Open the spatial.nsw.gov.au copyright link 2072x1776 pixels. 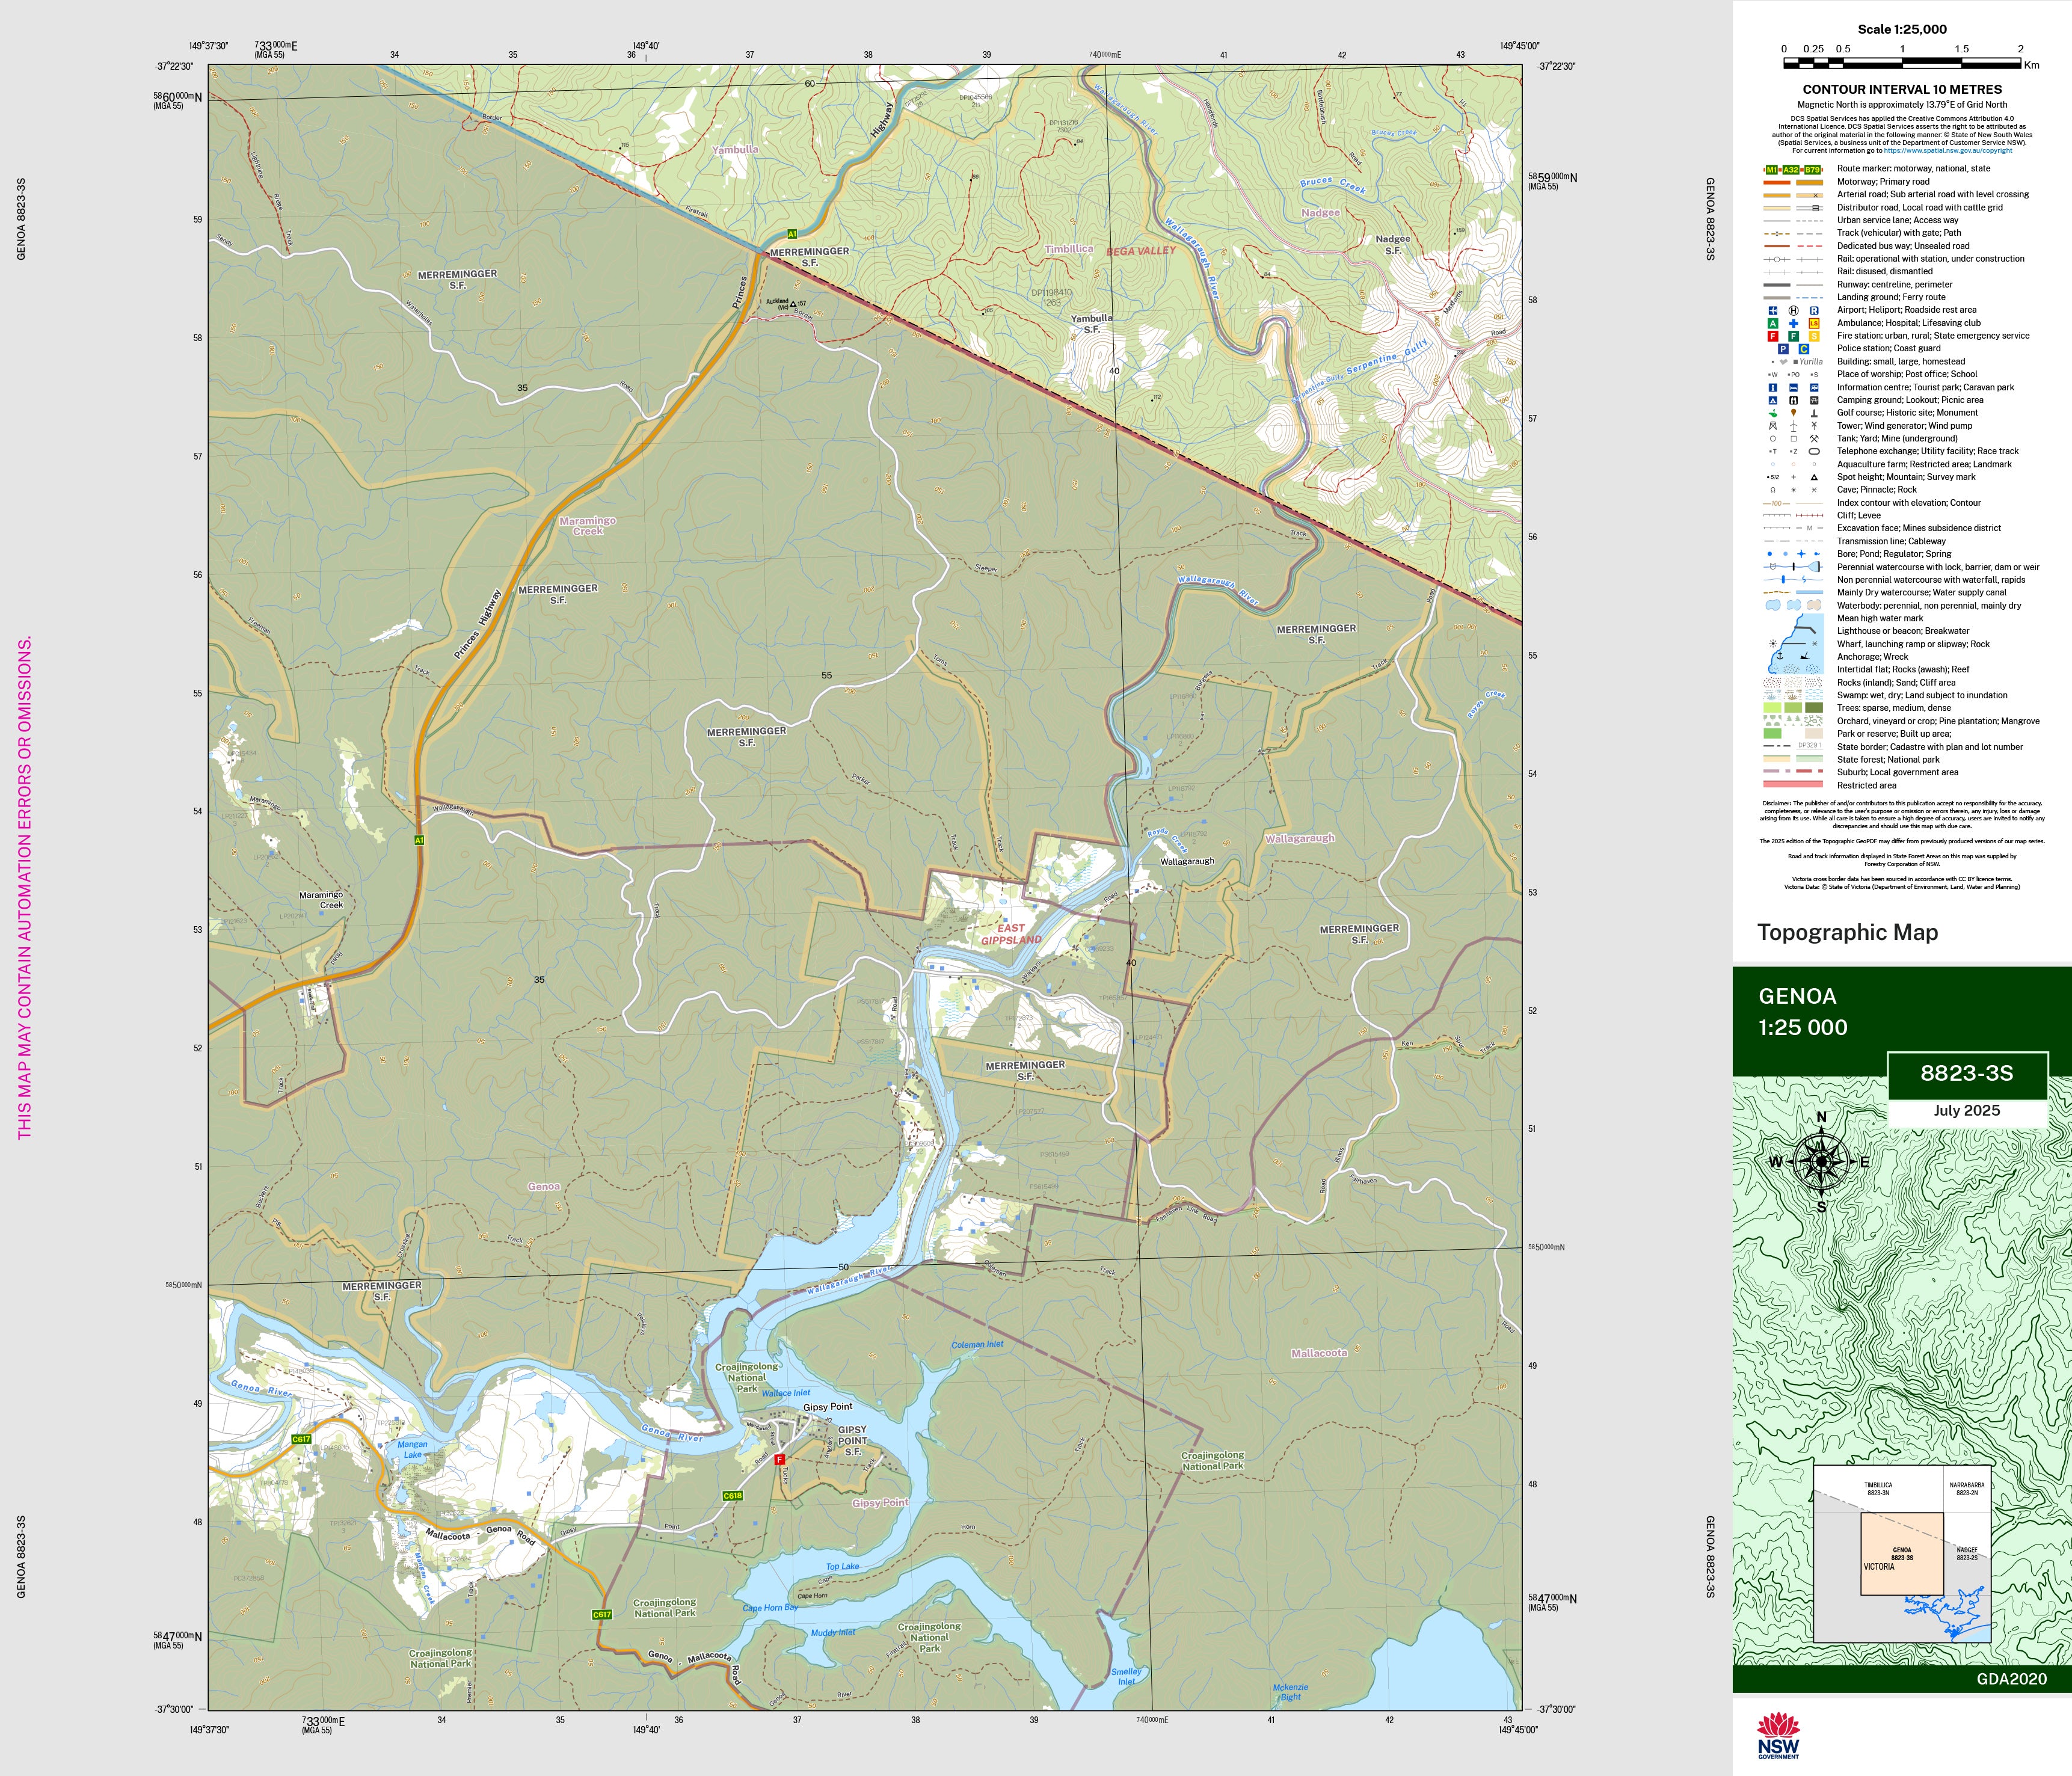click(1948, 151)
